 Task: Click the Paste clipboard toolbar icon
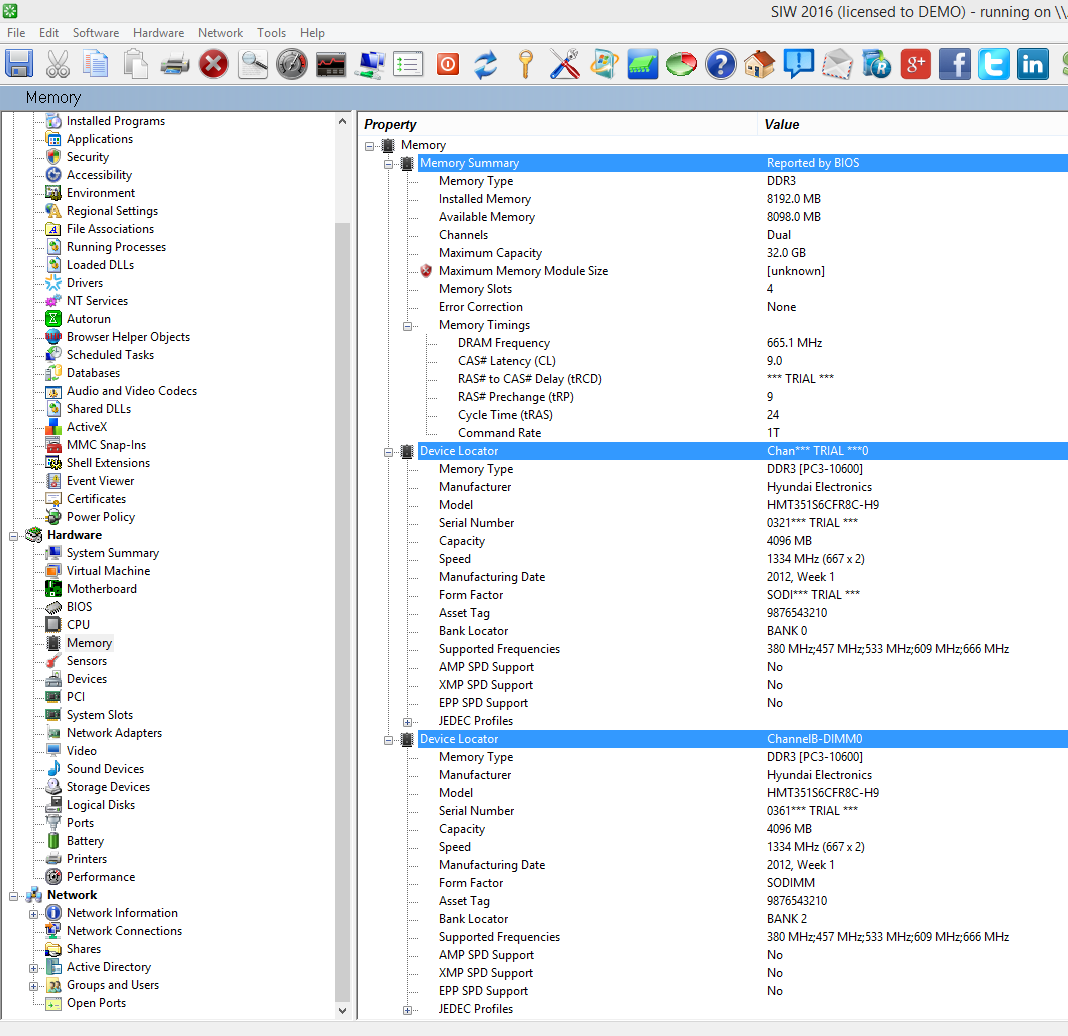pos(136,64)
